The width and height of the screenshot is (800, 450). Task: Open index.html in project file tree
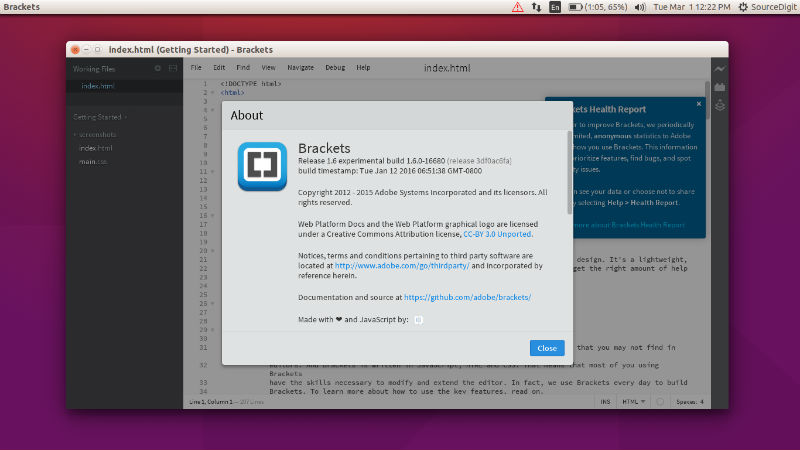[95, 148]
